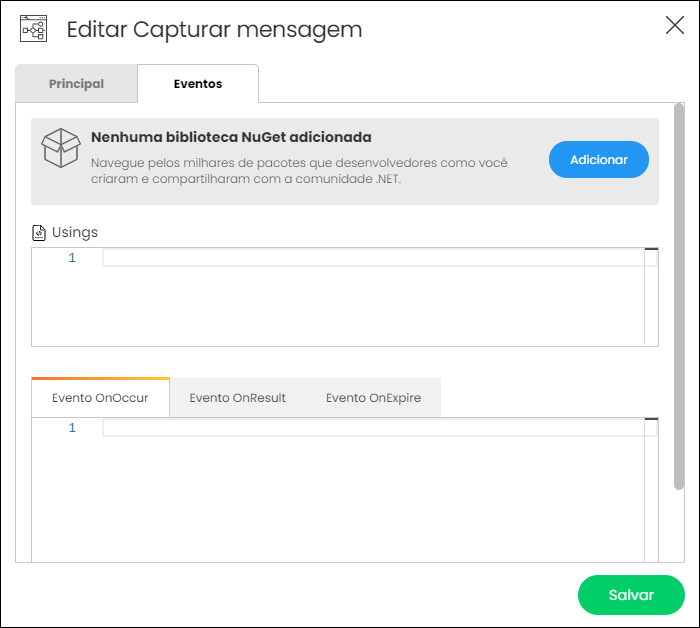The width and height of the screenshot is (700, 628).
Task: Click the heading Nenhuma biblioteca NuGet adicionada
Action: click(x=231, y=137)
